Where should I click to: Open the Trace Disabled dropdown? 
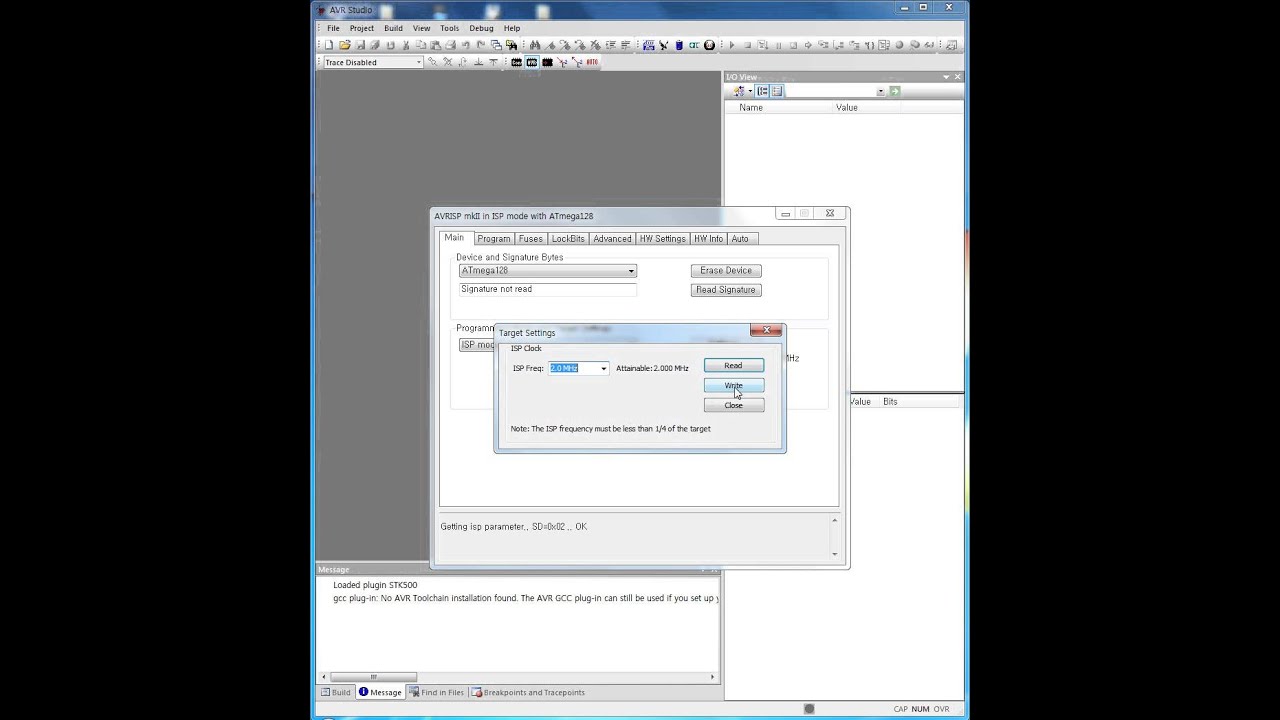[x=418, y=62]
